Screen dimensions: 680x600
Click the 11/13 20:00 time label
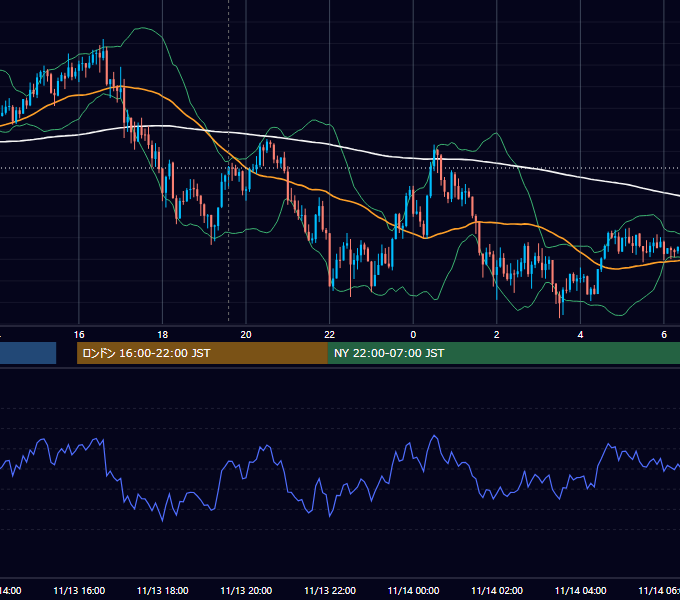point(246,590)
